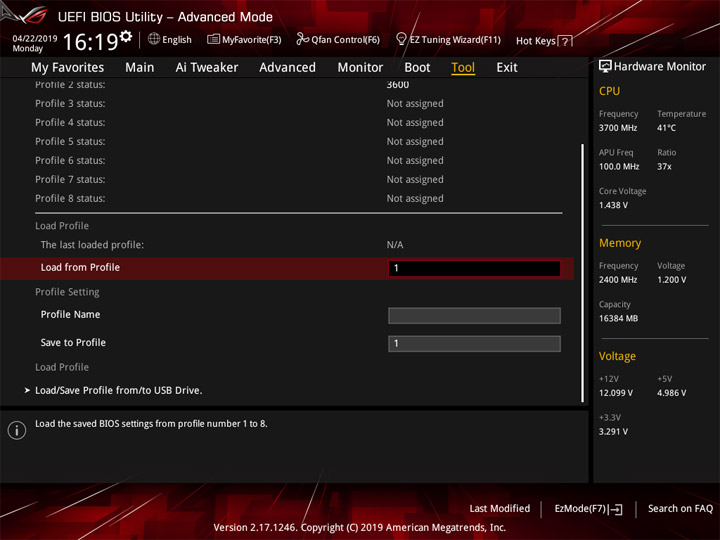The height and width of the screenshot is (540, 720).
Task: Click Profile 7 status row
Action: (298, 180)
